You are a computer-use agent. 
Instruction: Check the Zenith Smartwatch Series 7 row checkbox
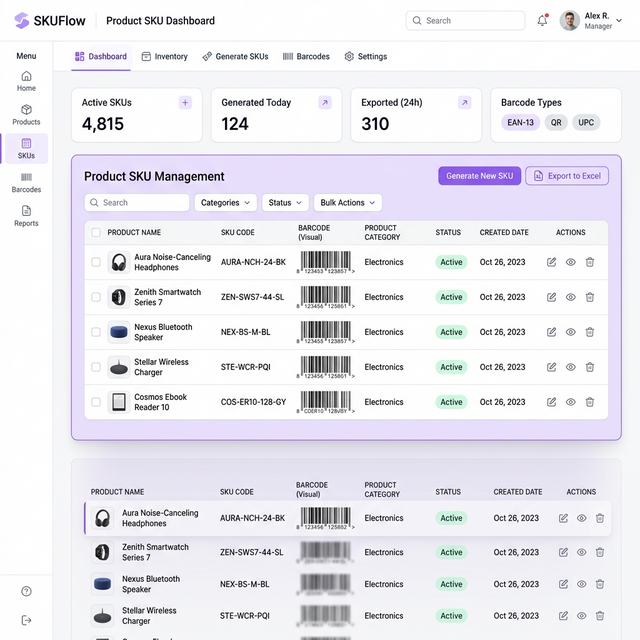click(x=96, y=297)
